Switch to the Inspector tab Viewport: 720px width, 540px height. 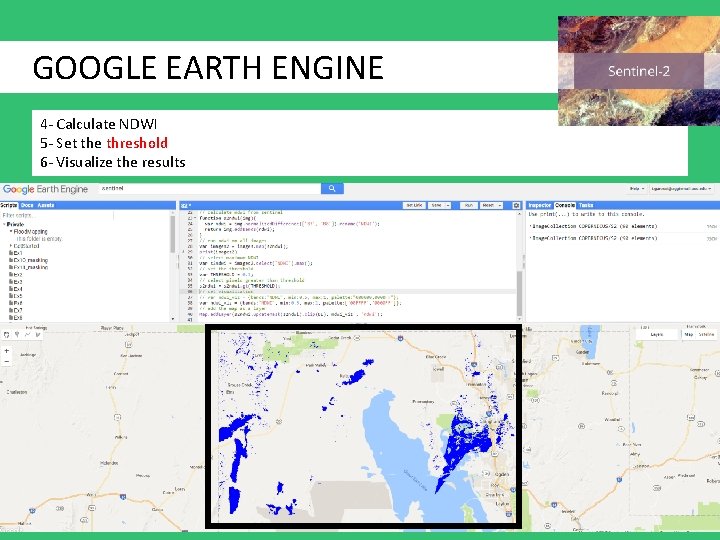pos(540,205)
